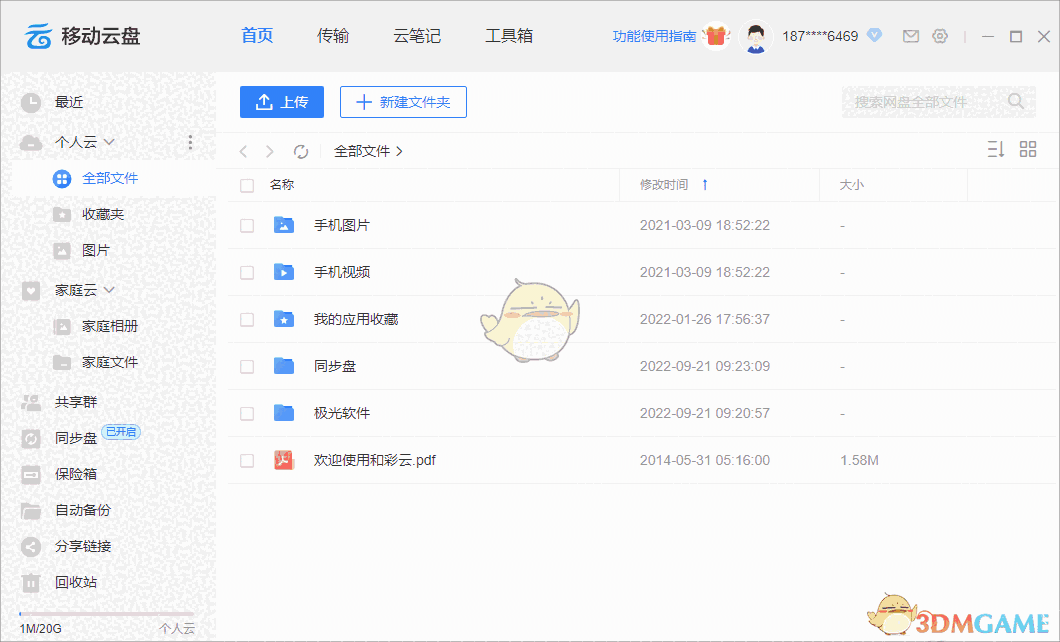This screenshot has width=1060, height=642.
Task: Create a new folder with 新建文件夹
Action: point(403,101)
